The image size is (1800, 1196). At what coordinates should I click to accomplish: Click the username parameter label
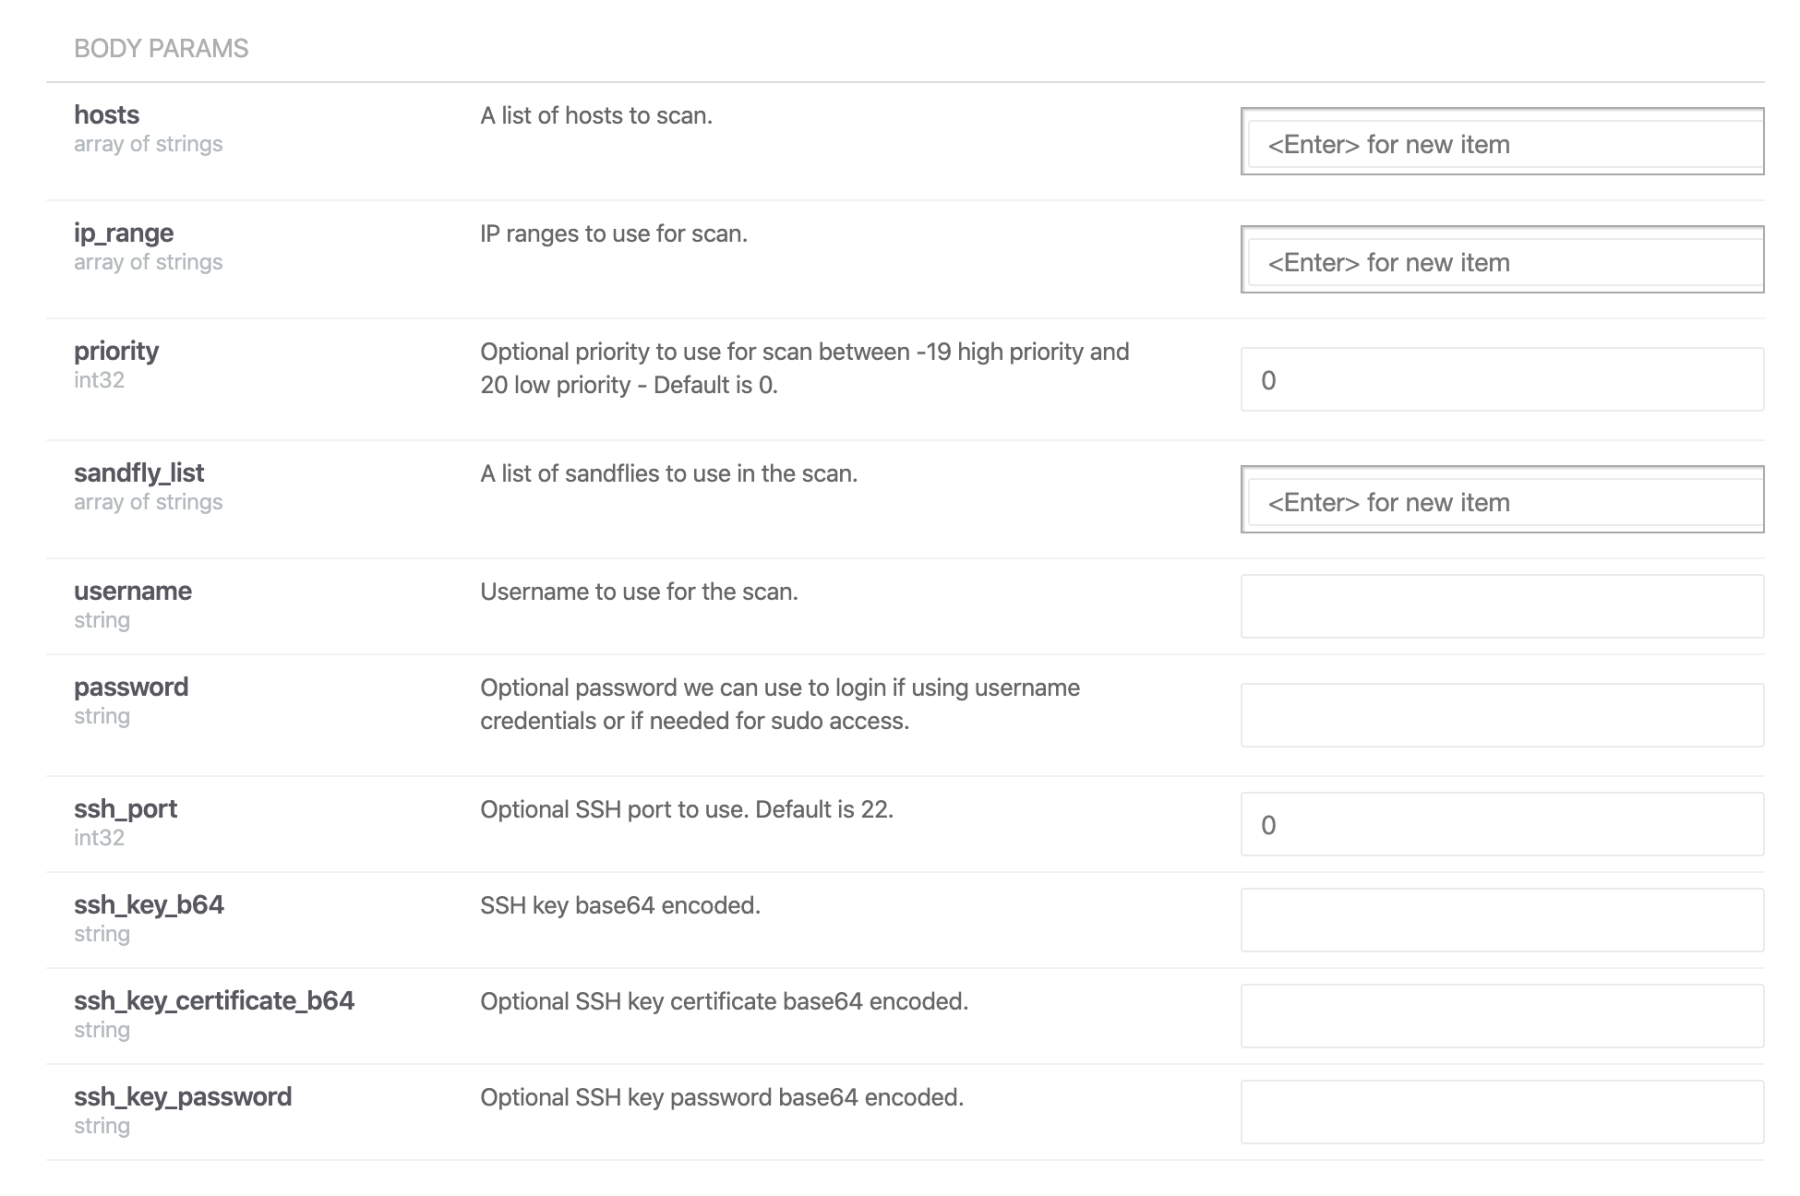(x=133, y=591)
